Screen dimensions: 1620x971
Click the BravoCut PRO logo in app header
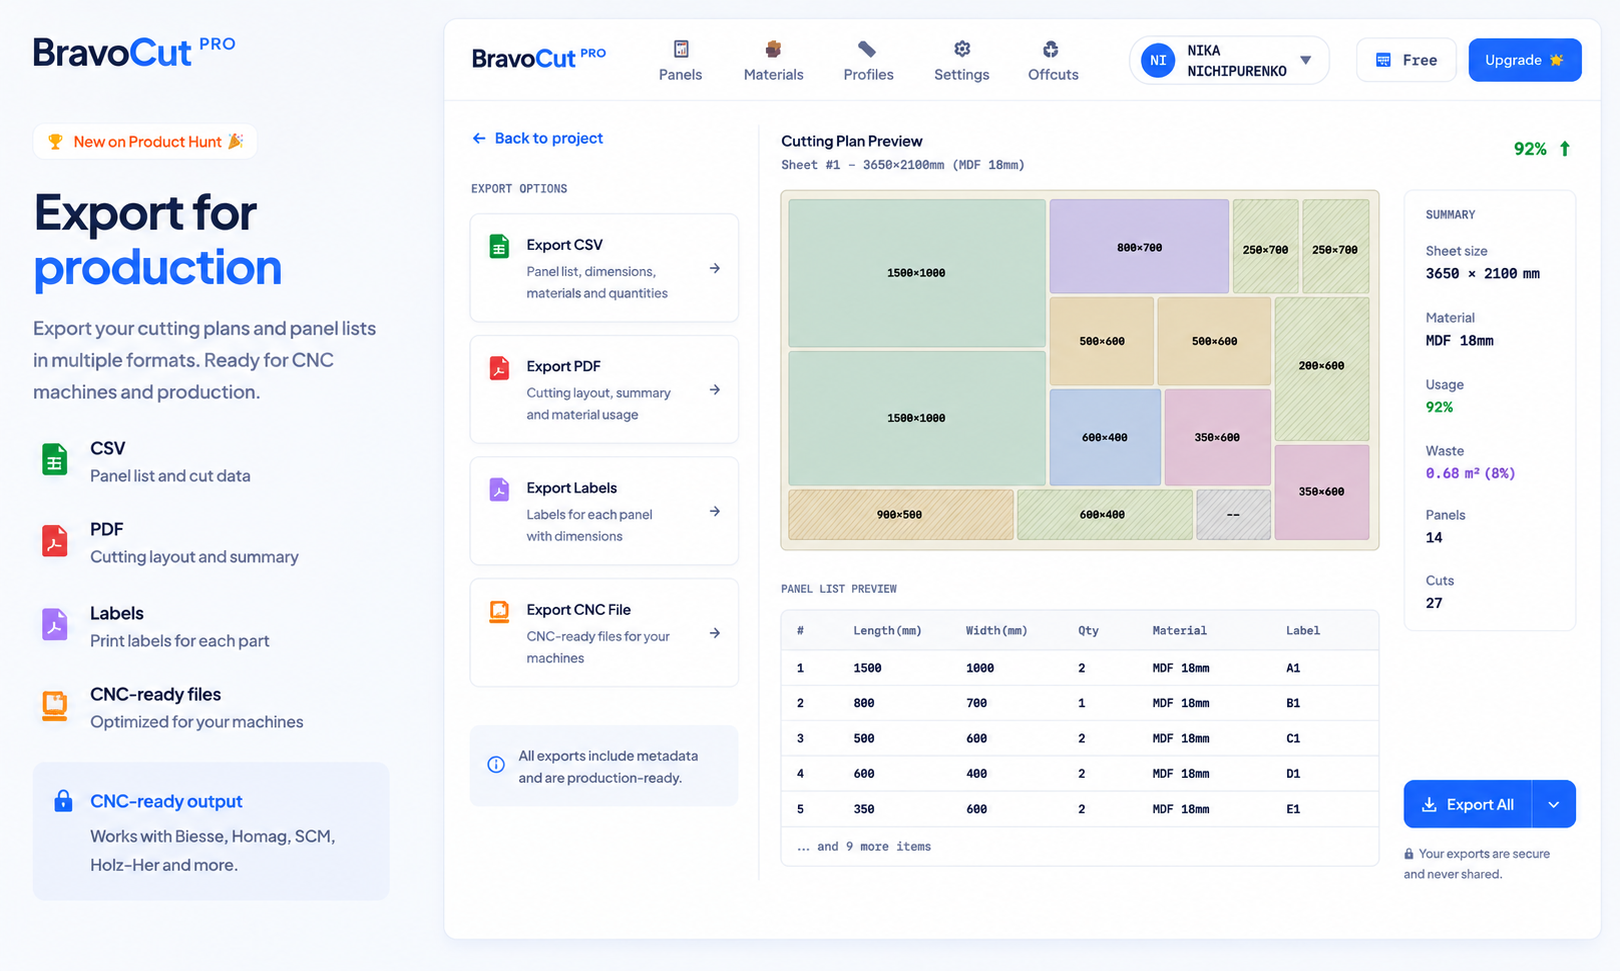[x=539, y=58]
